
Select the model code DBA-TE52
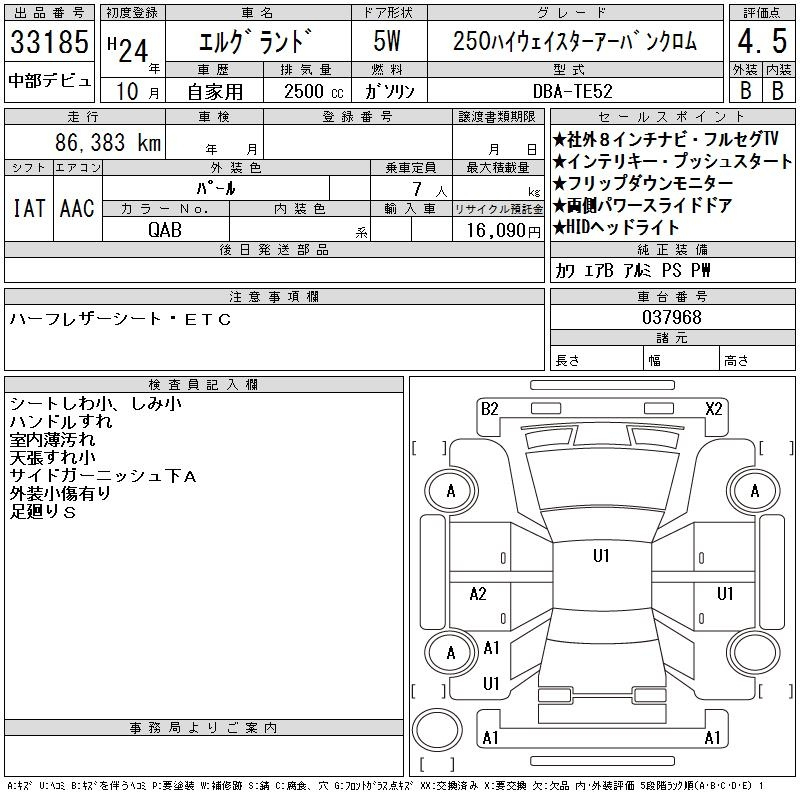point(574,90)
